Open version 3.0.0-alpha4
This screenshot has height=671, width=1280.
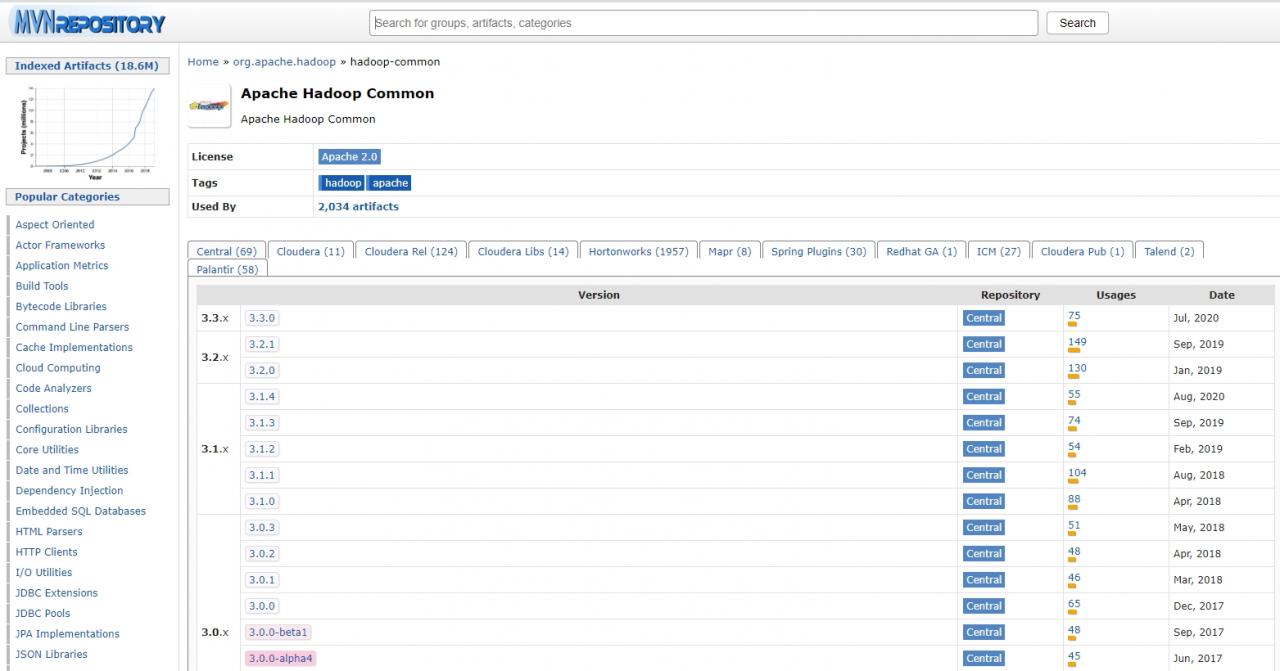(281, 658)
